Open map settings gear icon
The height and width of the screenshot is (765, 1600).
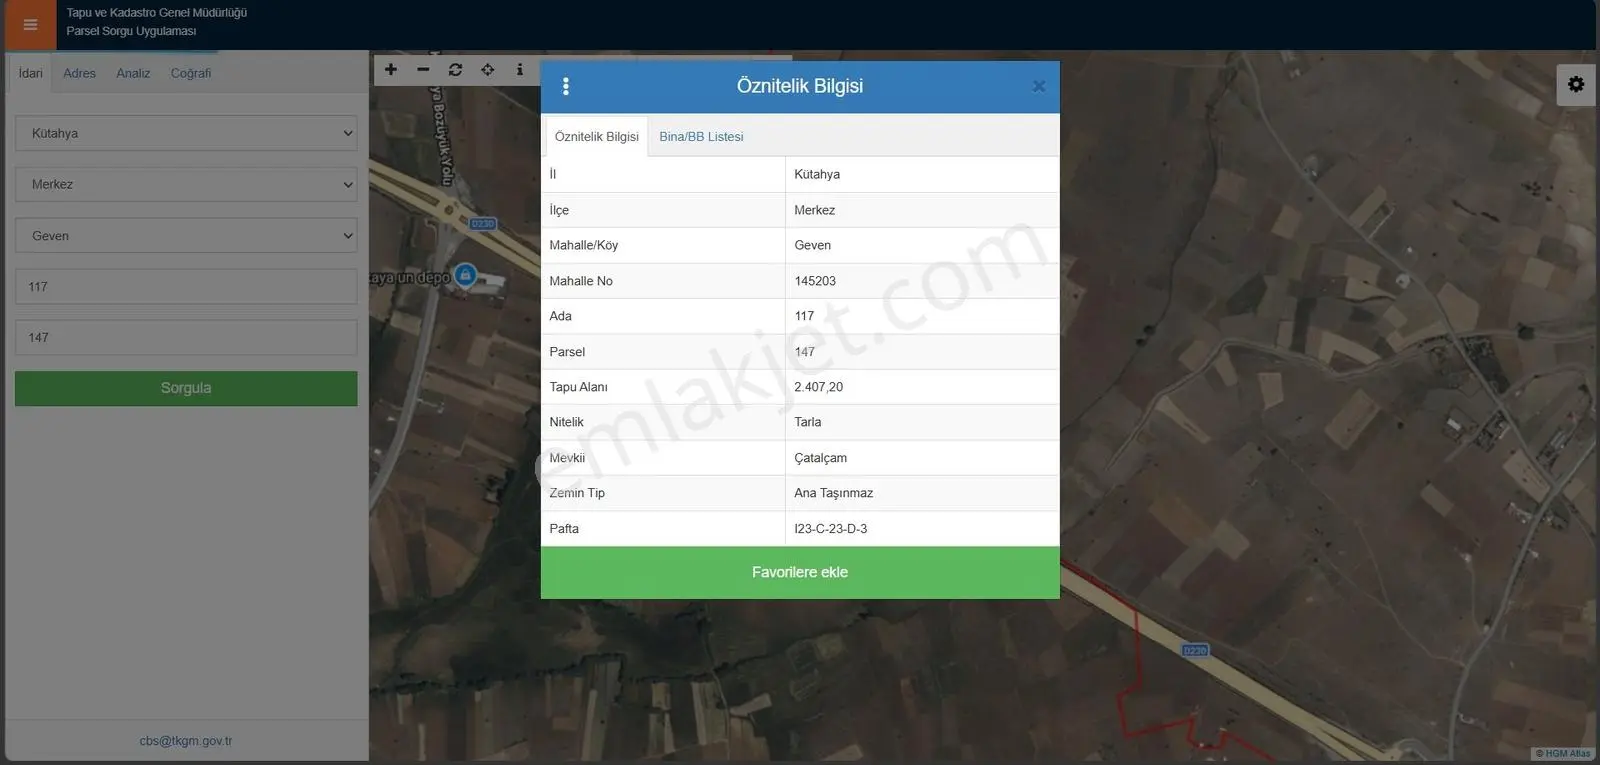1576,85
